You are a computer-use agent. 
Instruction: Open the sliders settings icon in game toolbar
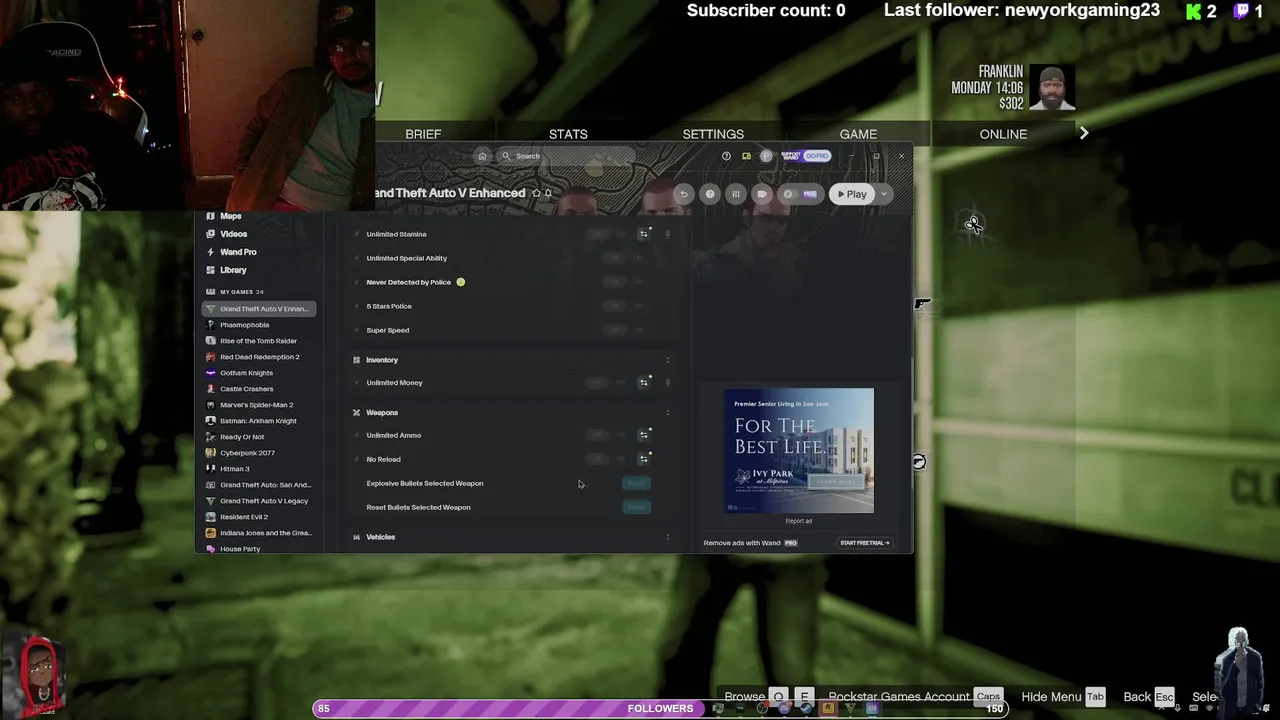[x=736, y=194]
